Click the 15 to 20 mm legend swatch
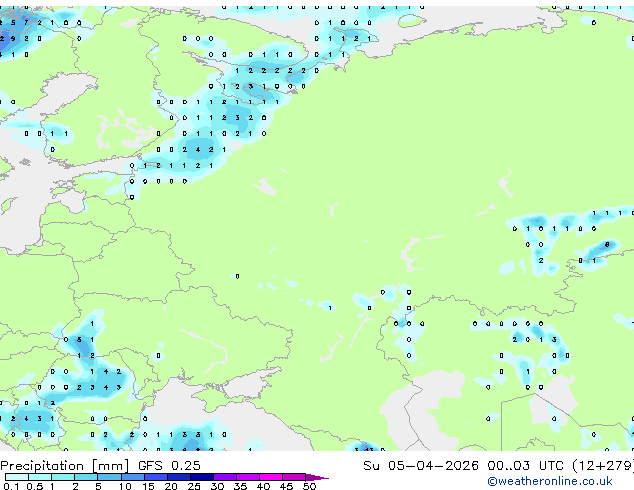The height and width of the screenshot is (490, 634). [155, 477]
